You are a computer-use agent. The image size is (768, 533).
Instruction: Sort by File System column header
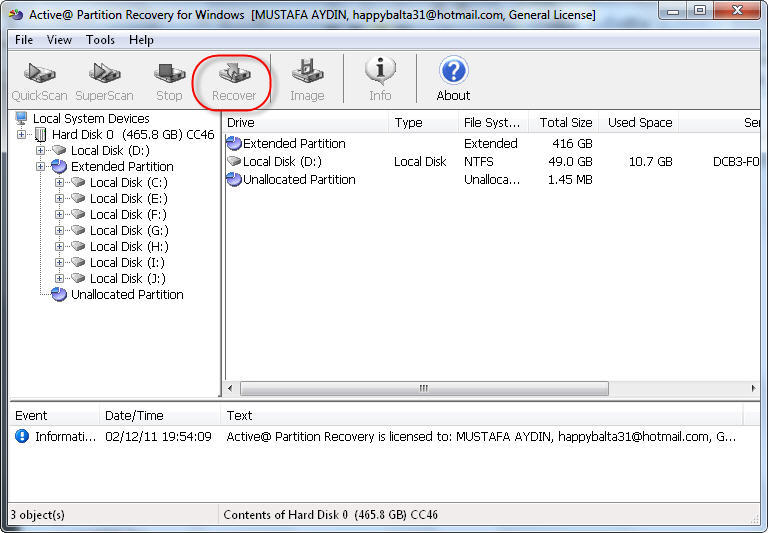point(494,122)
